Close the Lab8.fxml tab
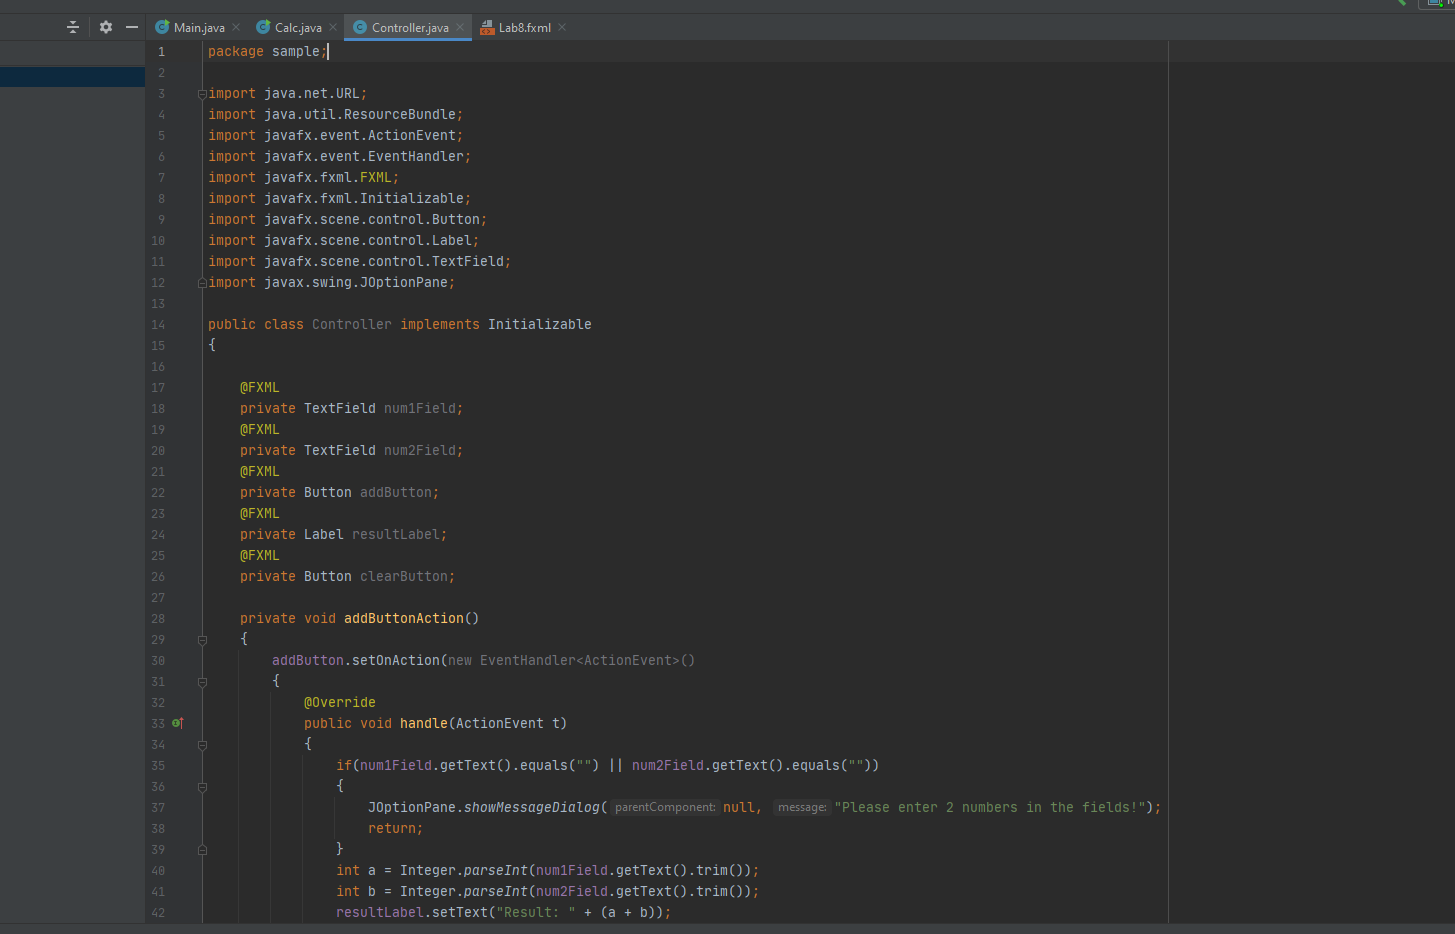Image resolution: width=1455 pixels, height=934 pixels. (562, 27)
